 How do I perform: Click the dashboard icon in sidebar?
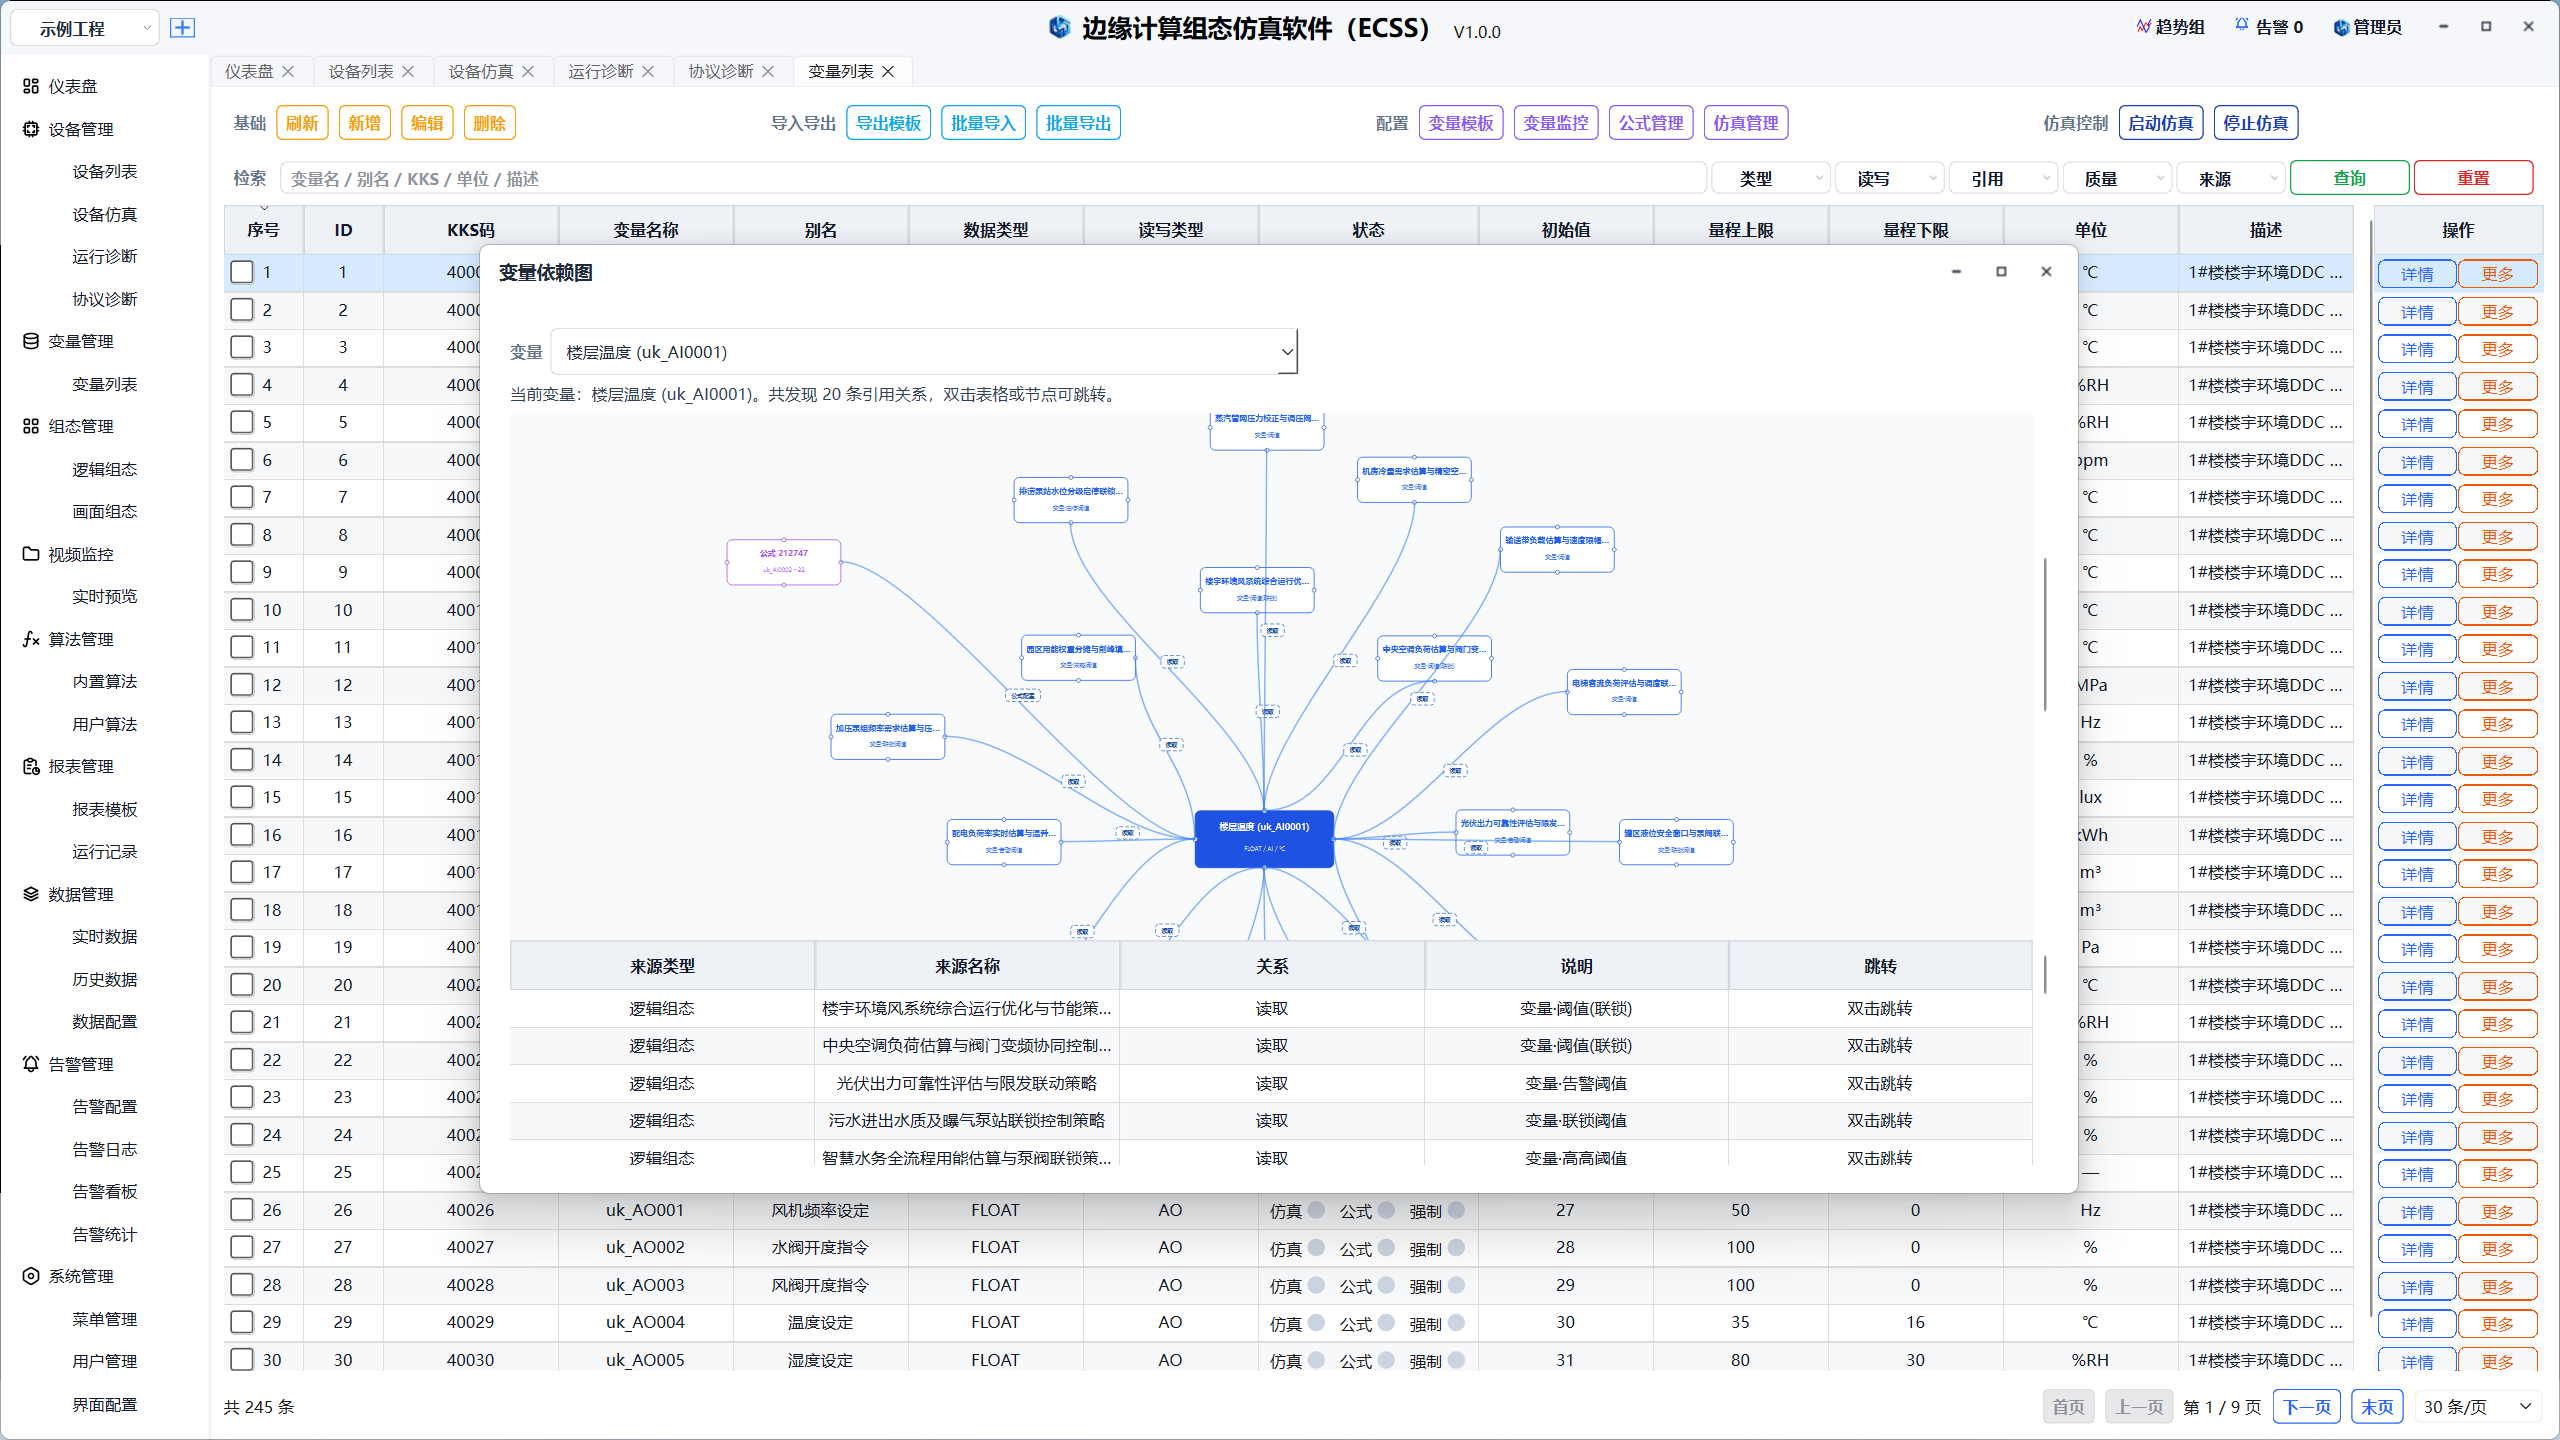[31, 86]
